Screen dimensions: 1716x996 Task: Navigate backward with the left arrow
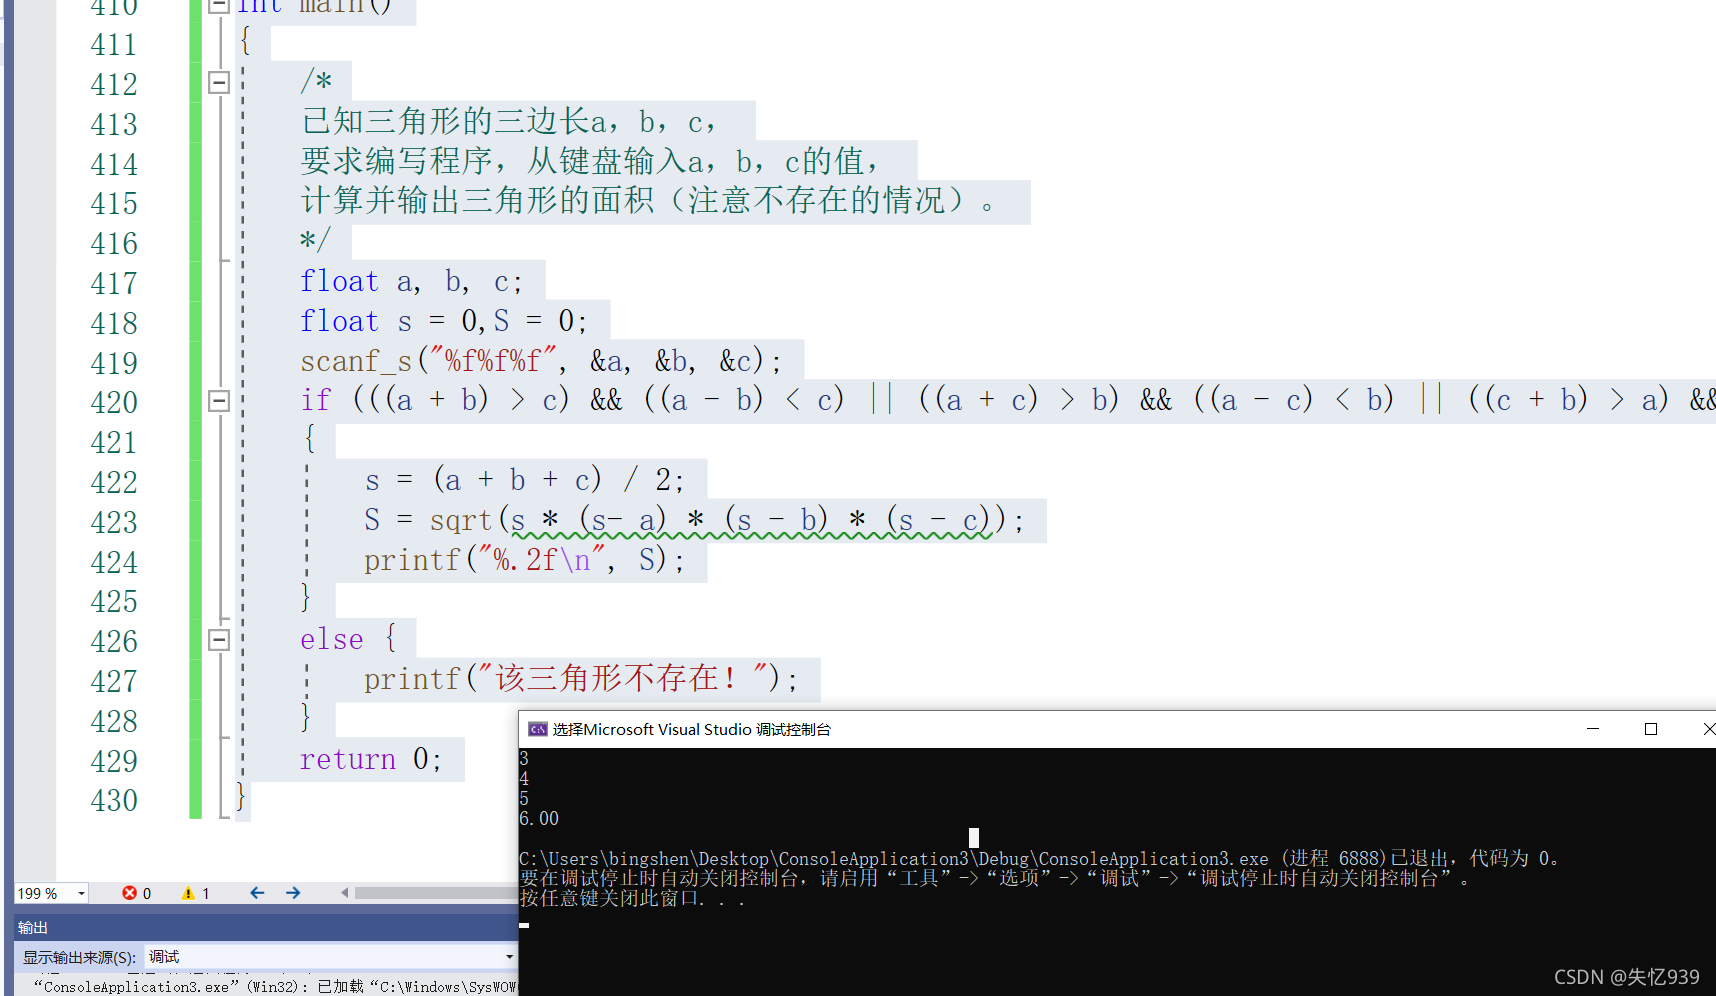pos(257,893)
